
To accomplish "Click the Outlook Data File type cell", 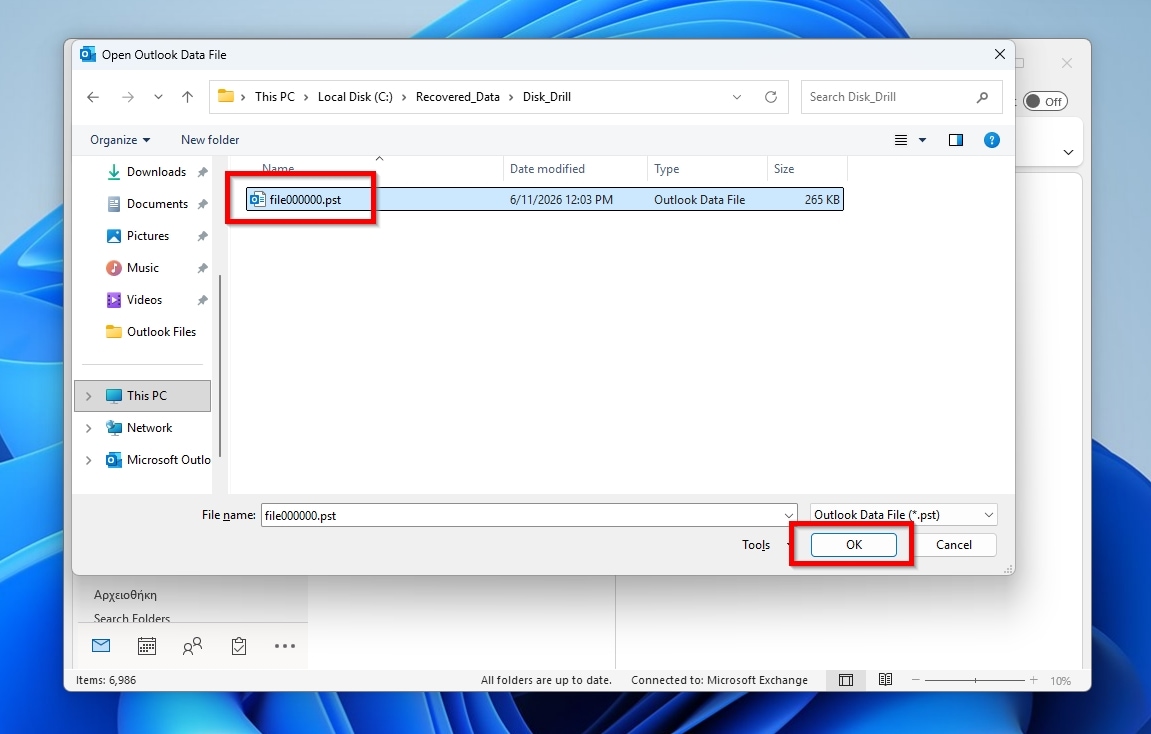I will pos(700,200).
